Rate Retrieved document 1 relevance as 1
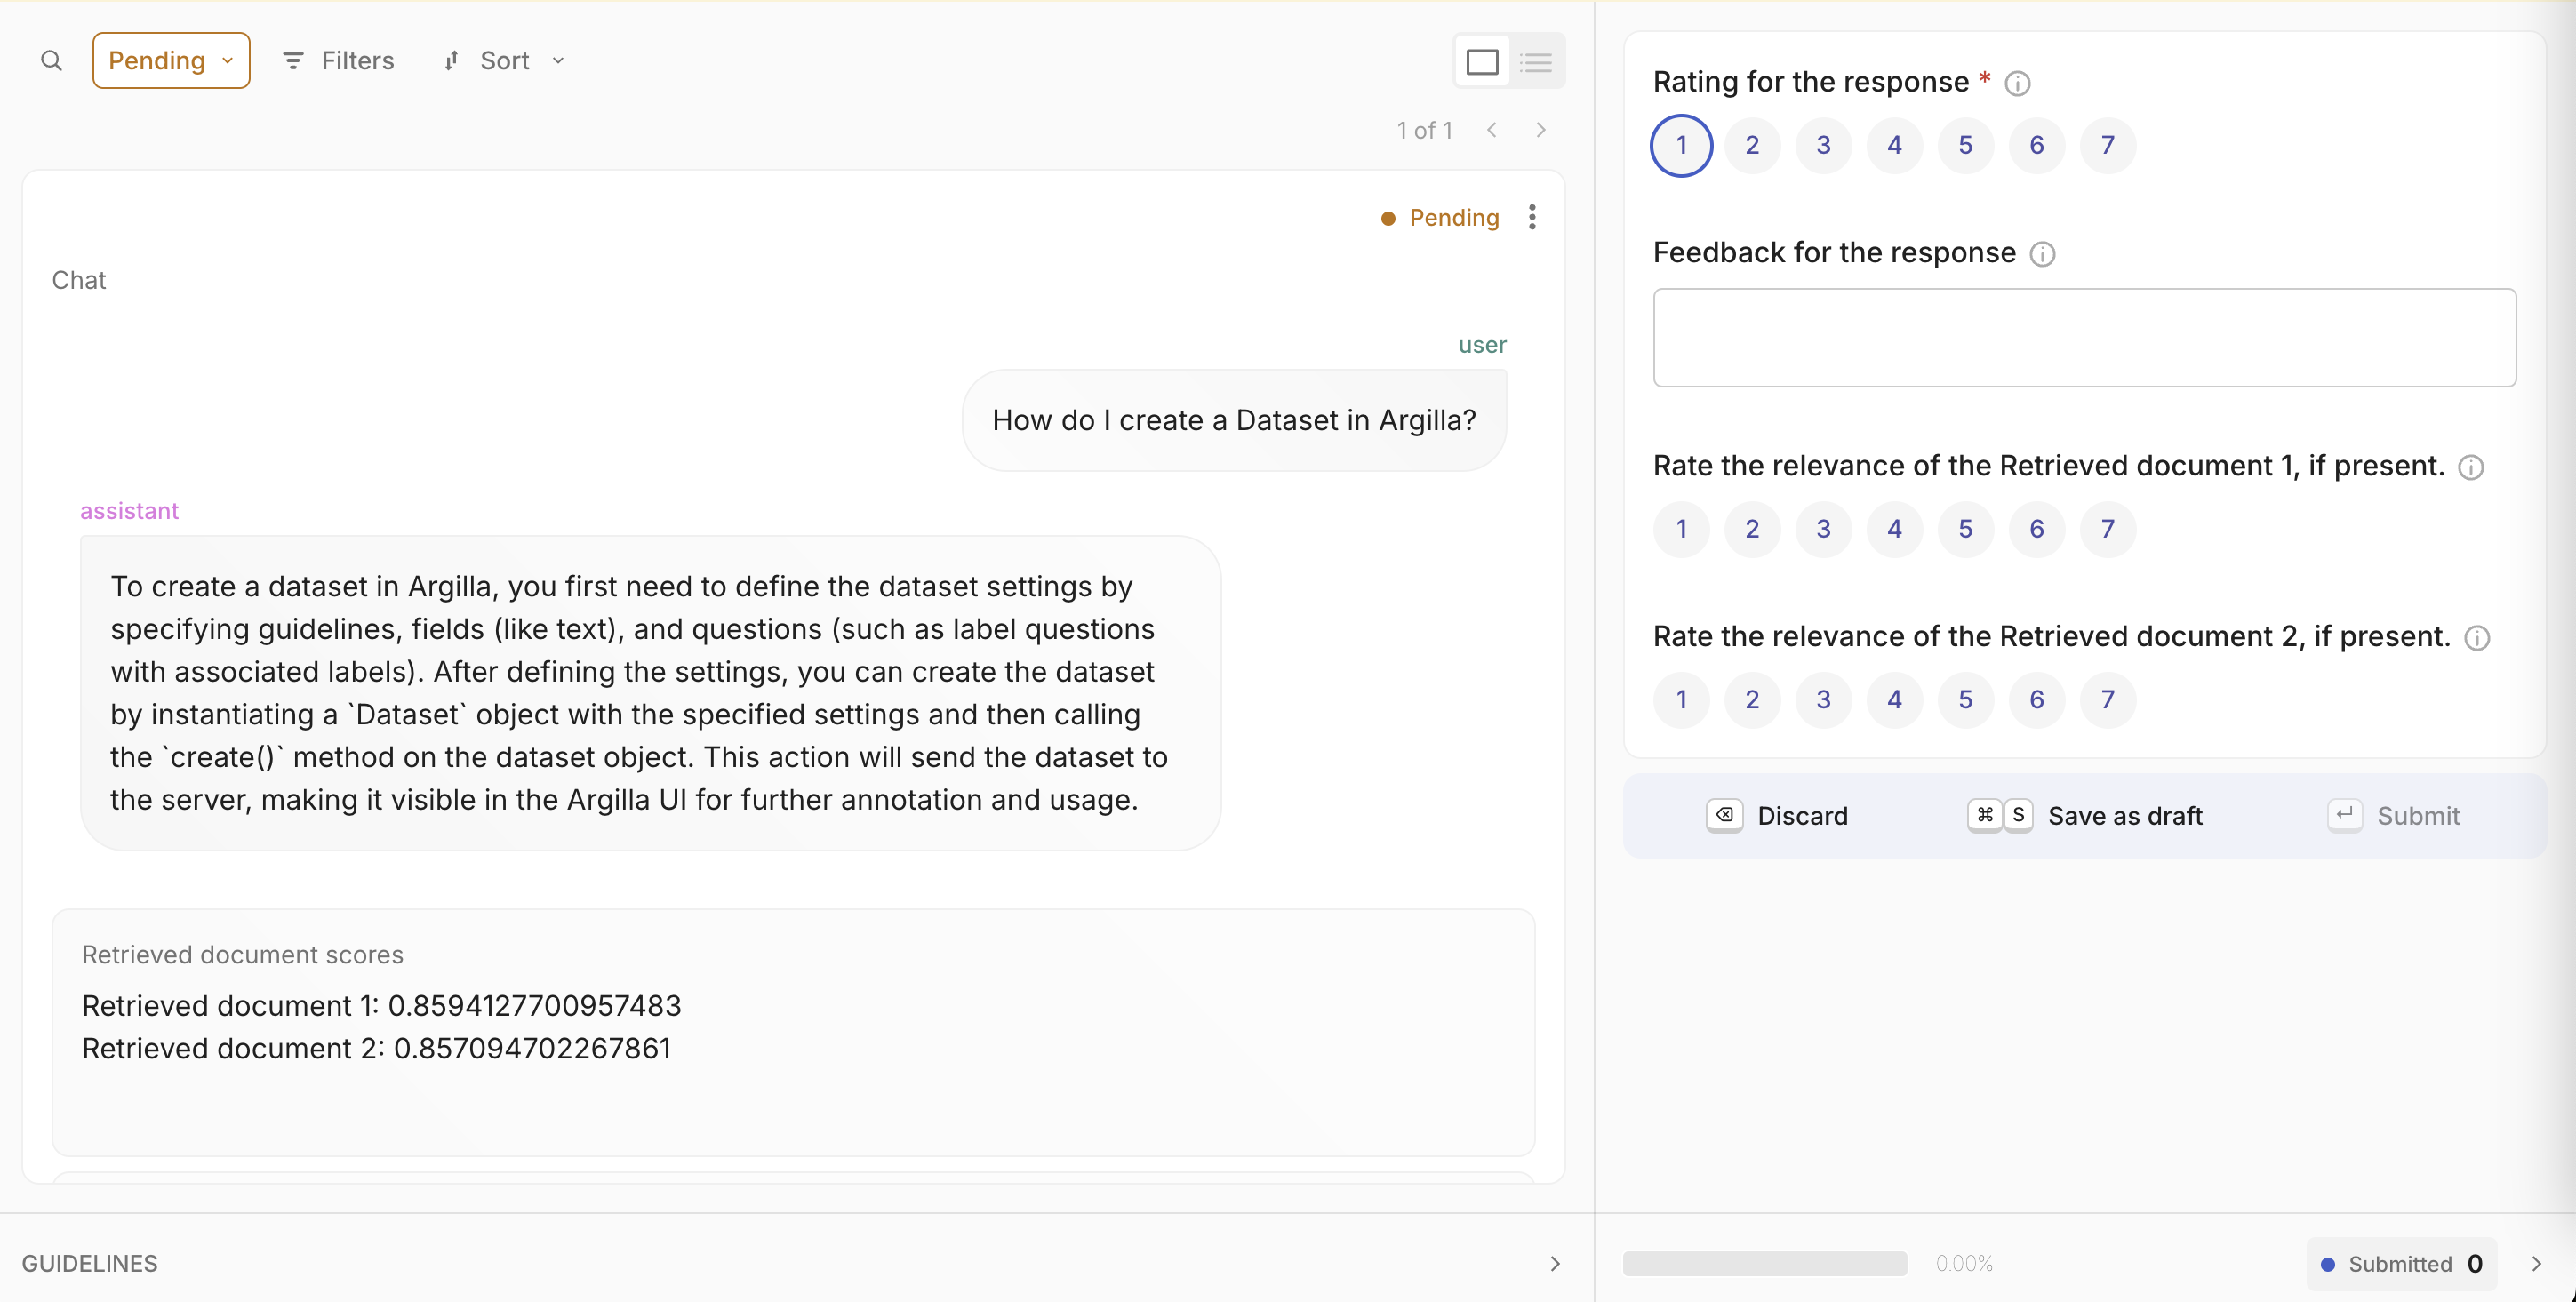Screen dimensions: 2576x1302 click(x=1681, y=529)
